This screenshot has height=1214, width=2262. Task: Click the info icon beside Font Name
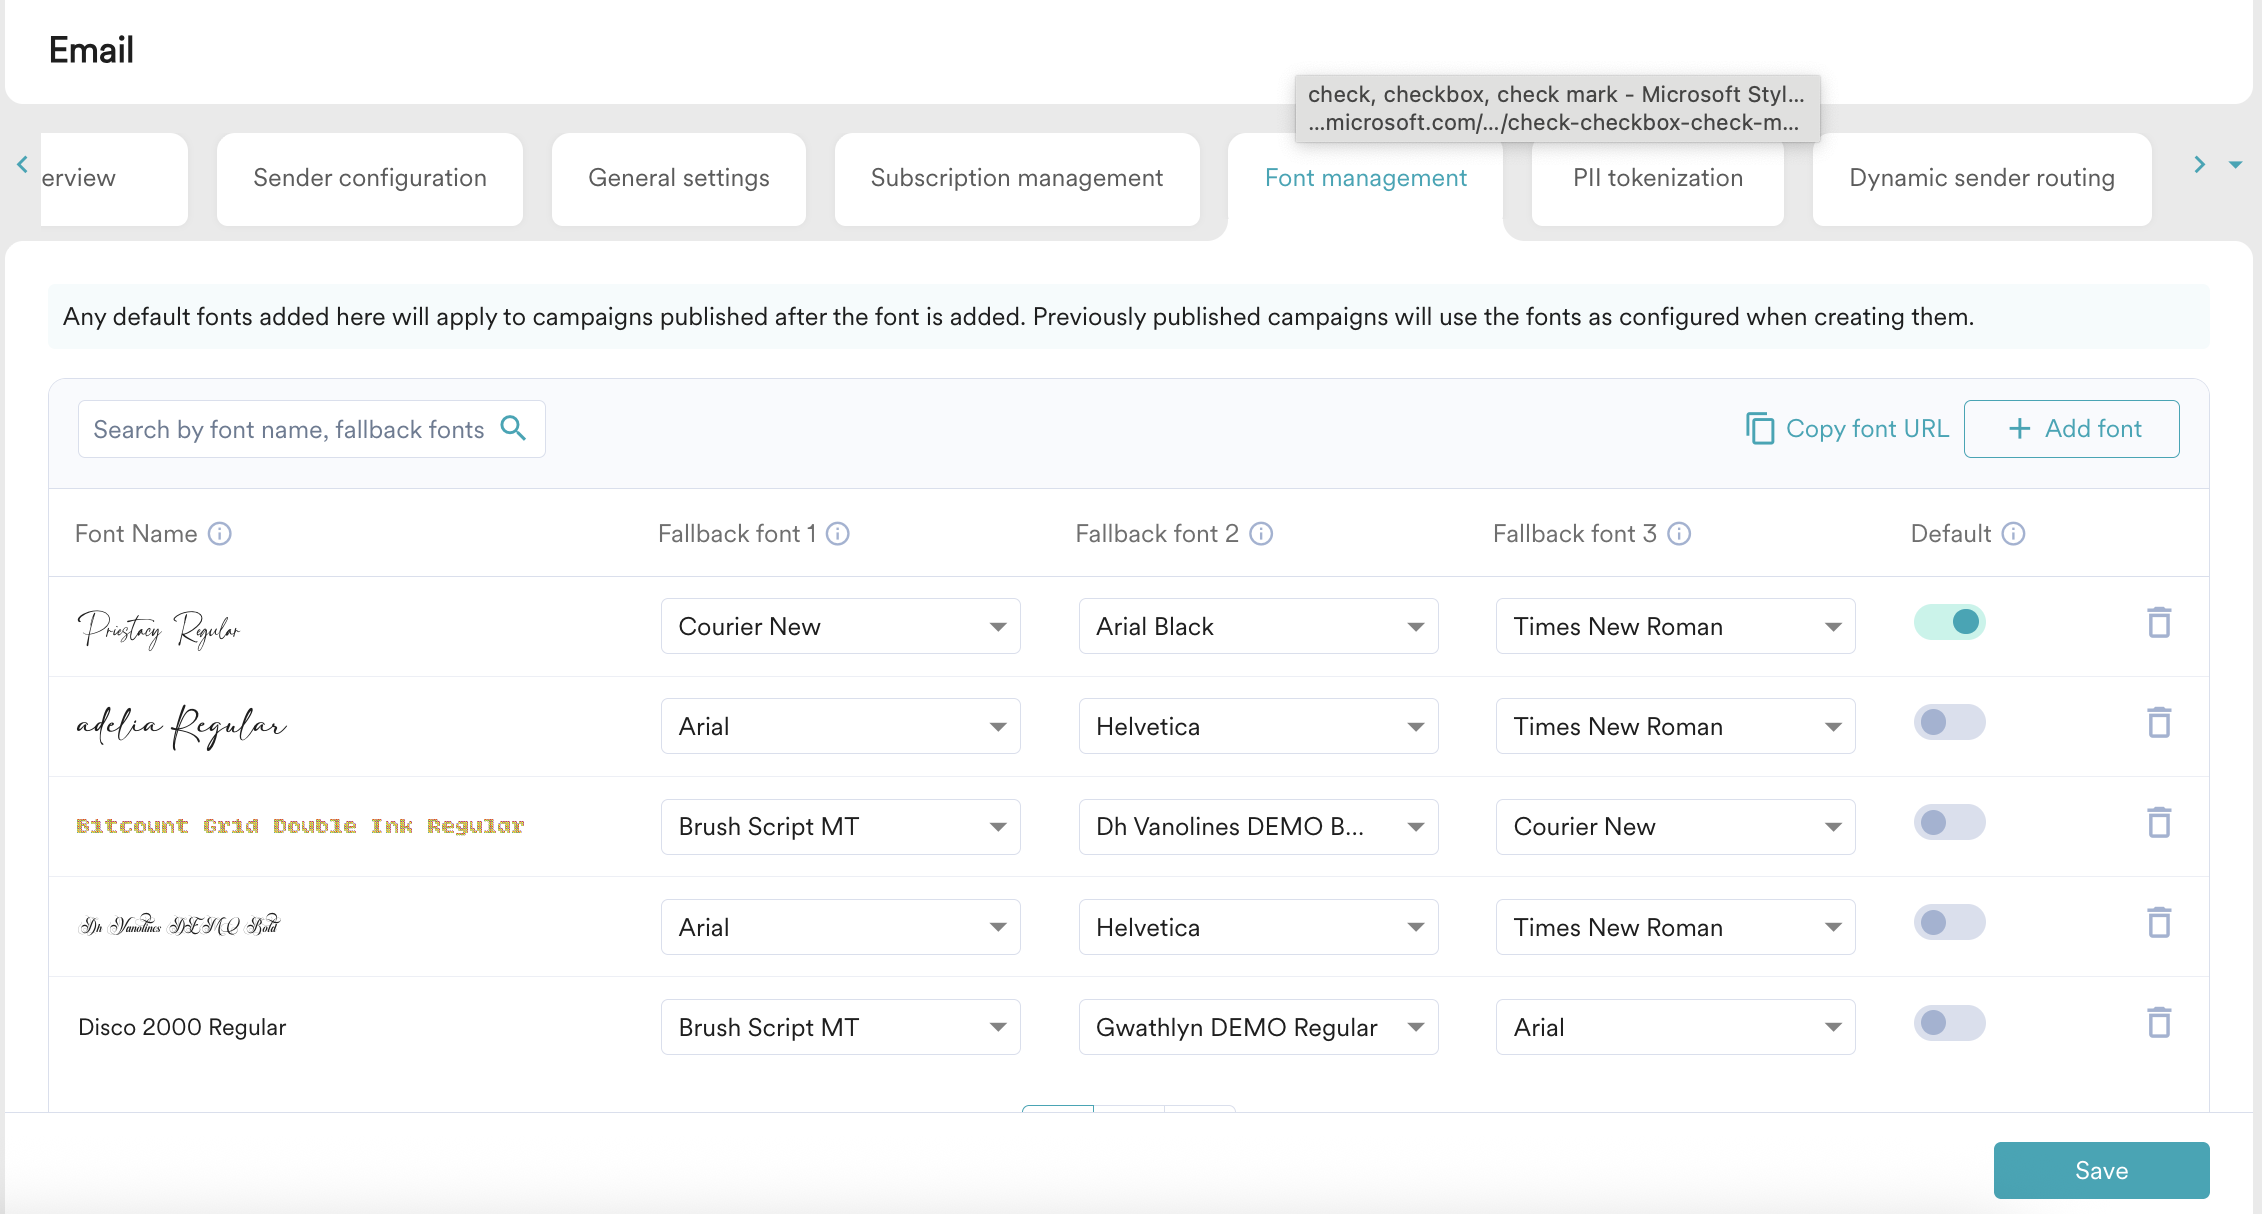220,534
